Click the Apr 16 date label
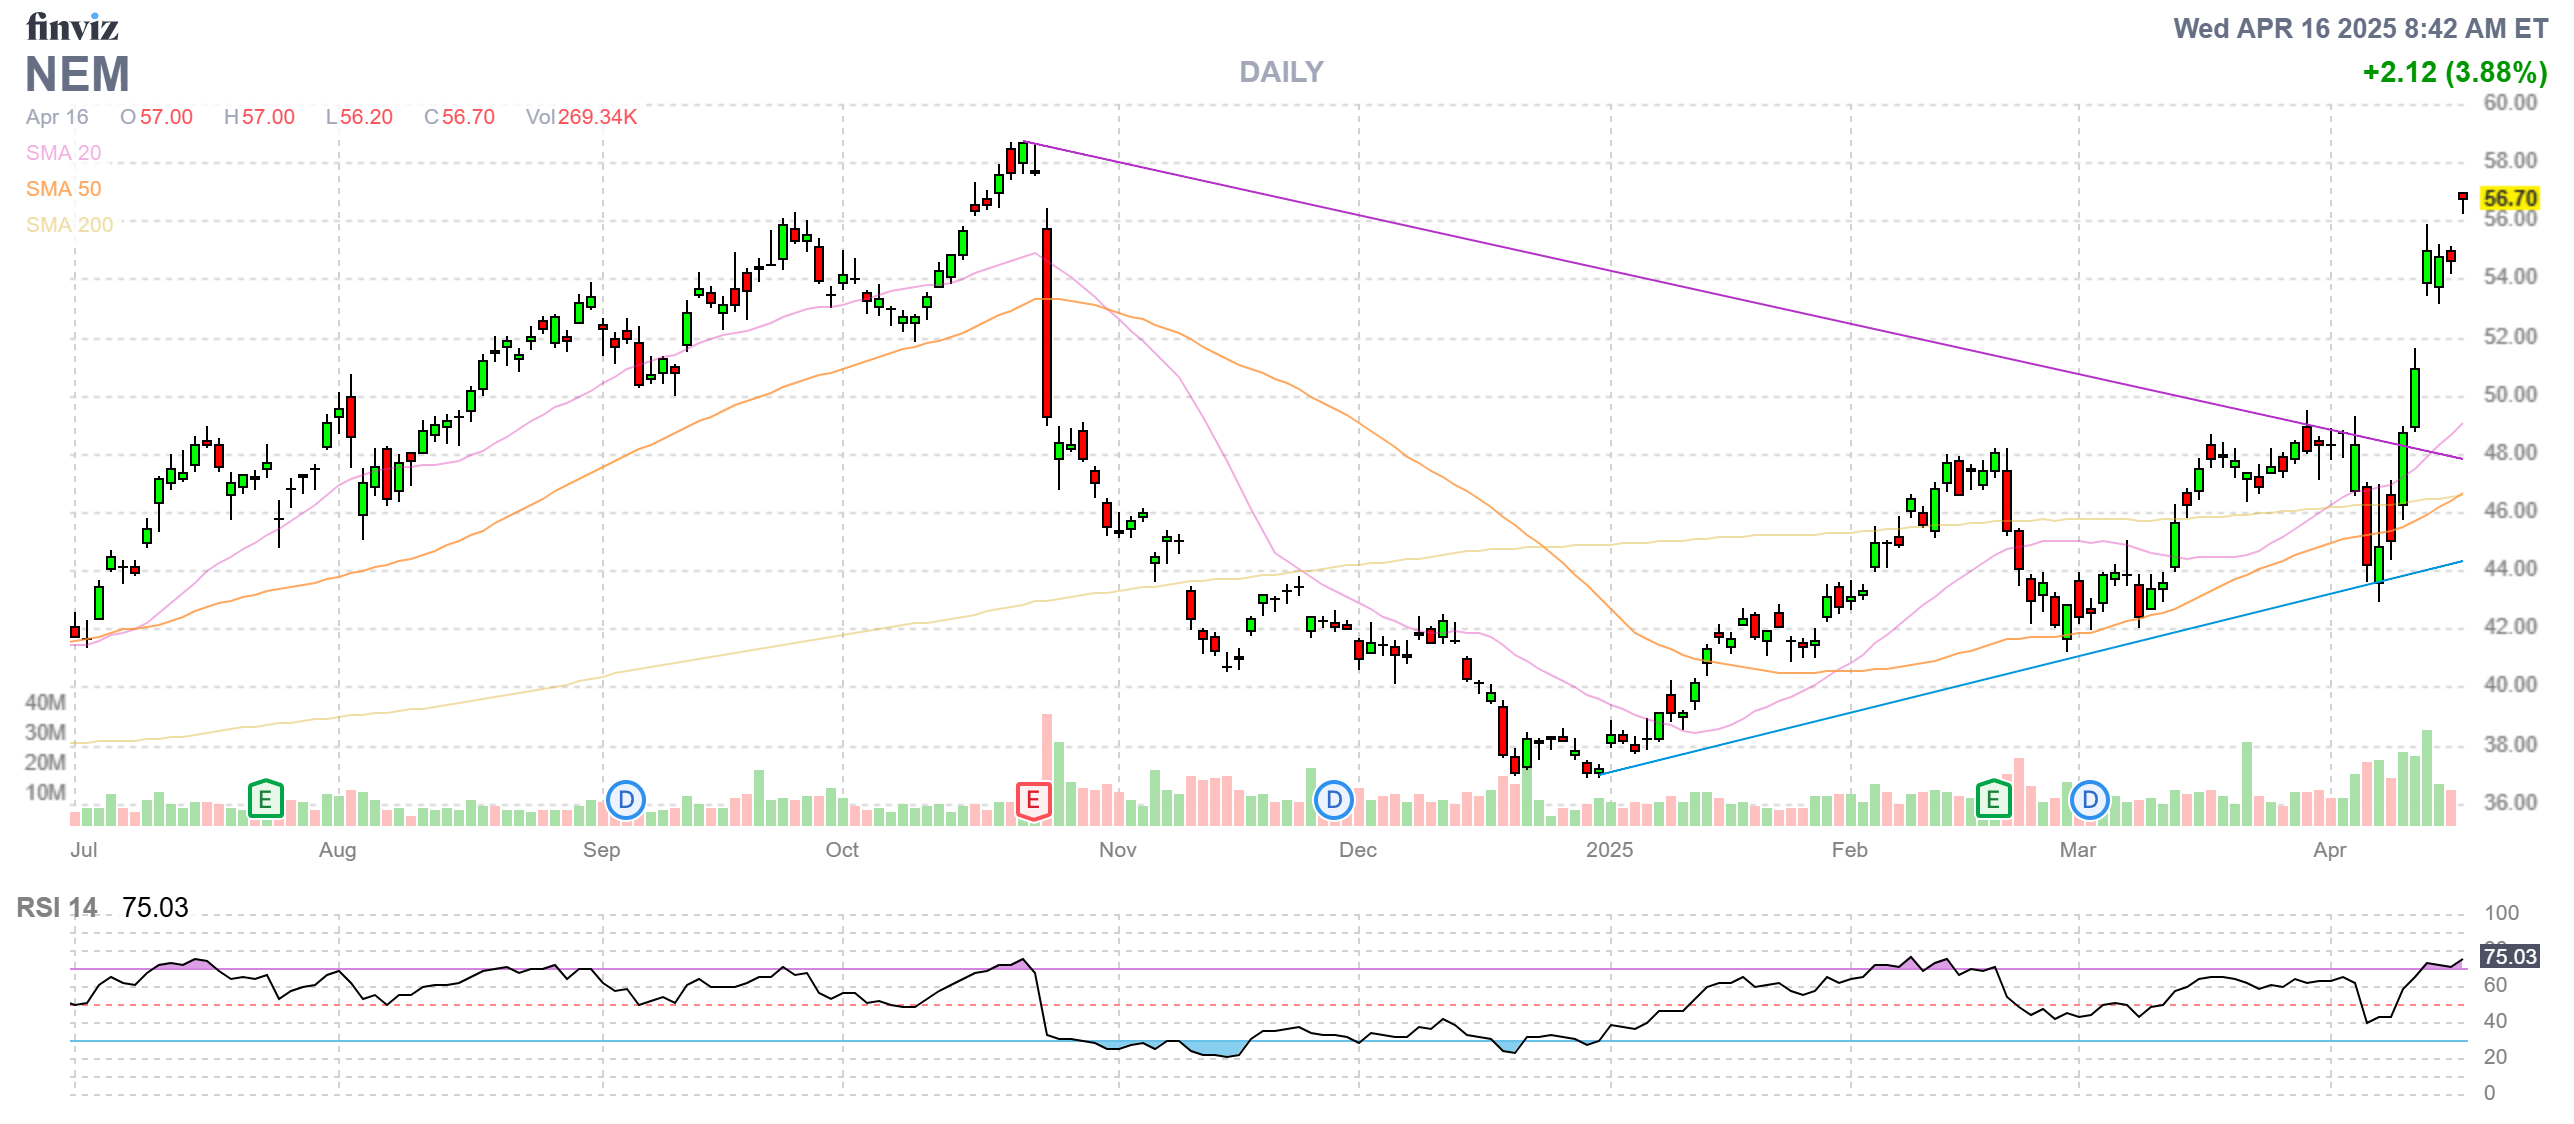This screenshot has width=2574, height=1124. tap(57, 117)
